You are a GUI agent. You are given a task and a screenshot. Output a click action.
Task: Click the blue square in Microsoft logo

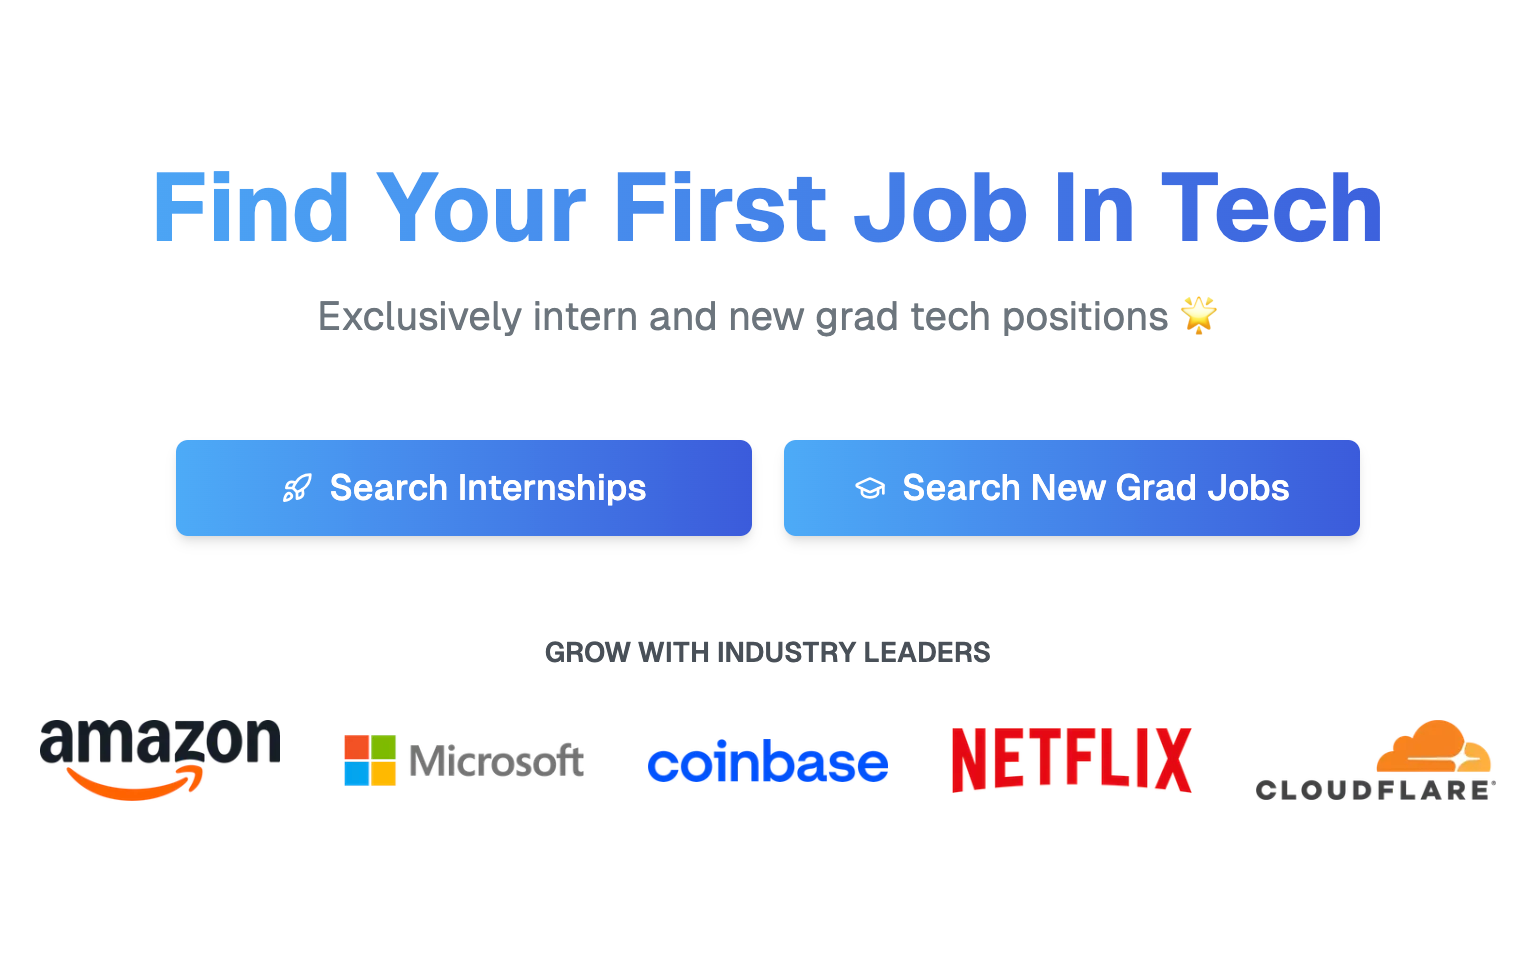click(357, 774)
